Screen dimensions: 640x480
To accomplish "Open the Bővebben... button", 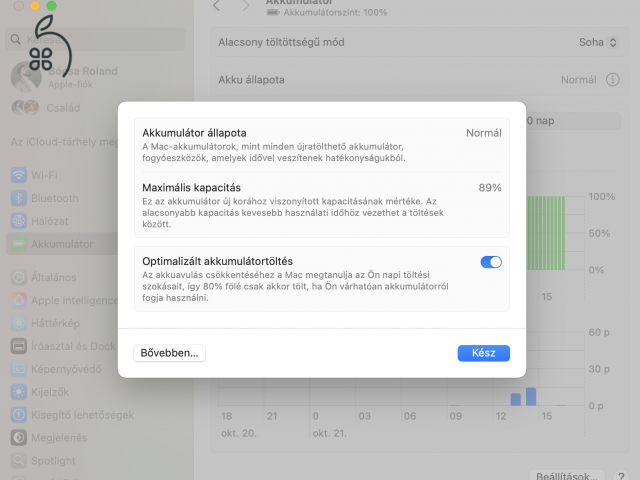I will tap(169, 353).
